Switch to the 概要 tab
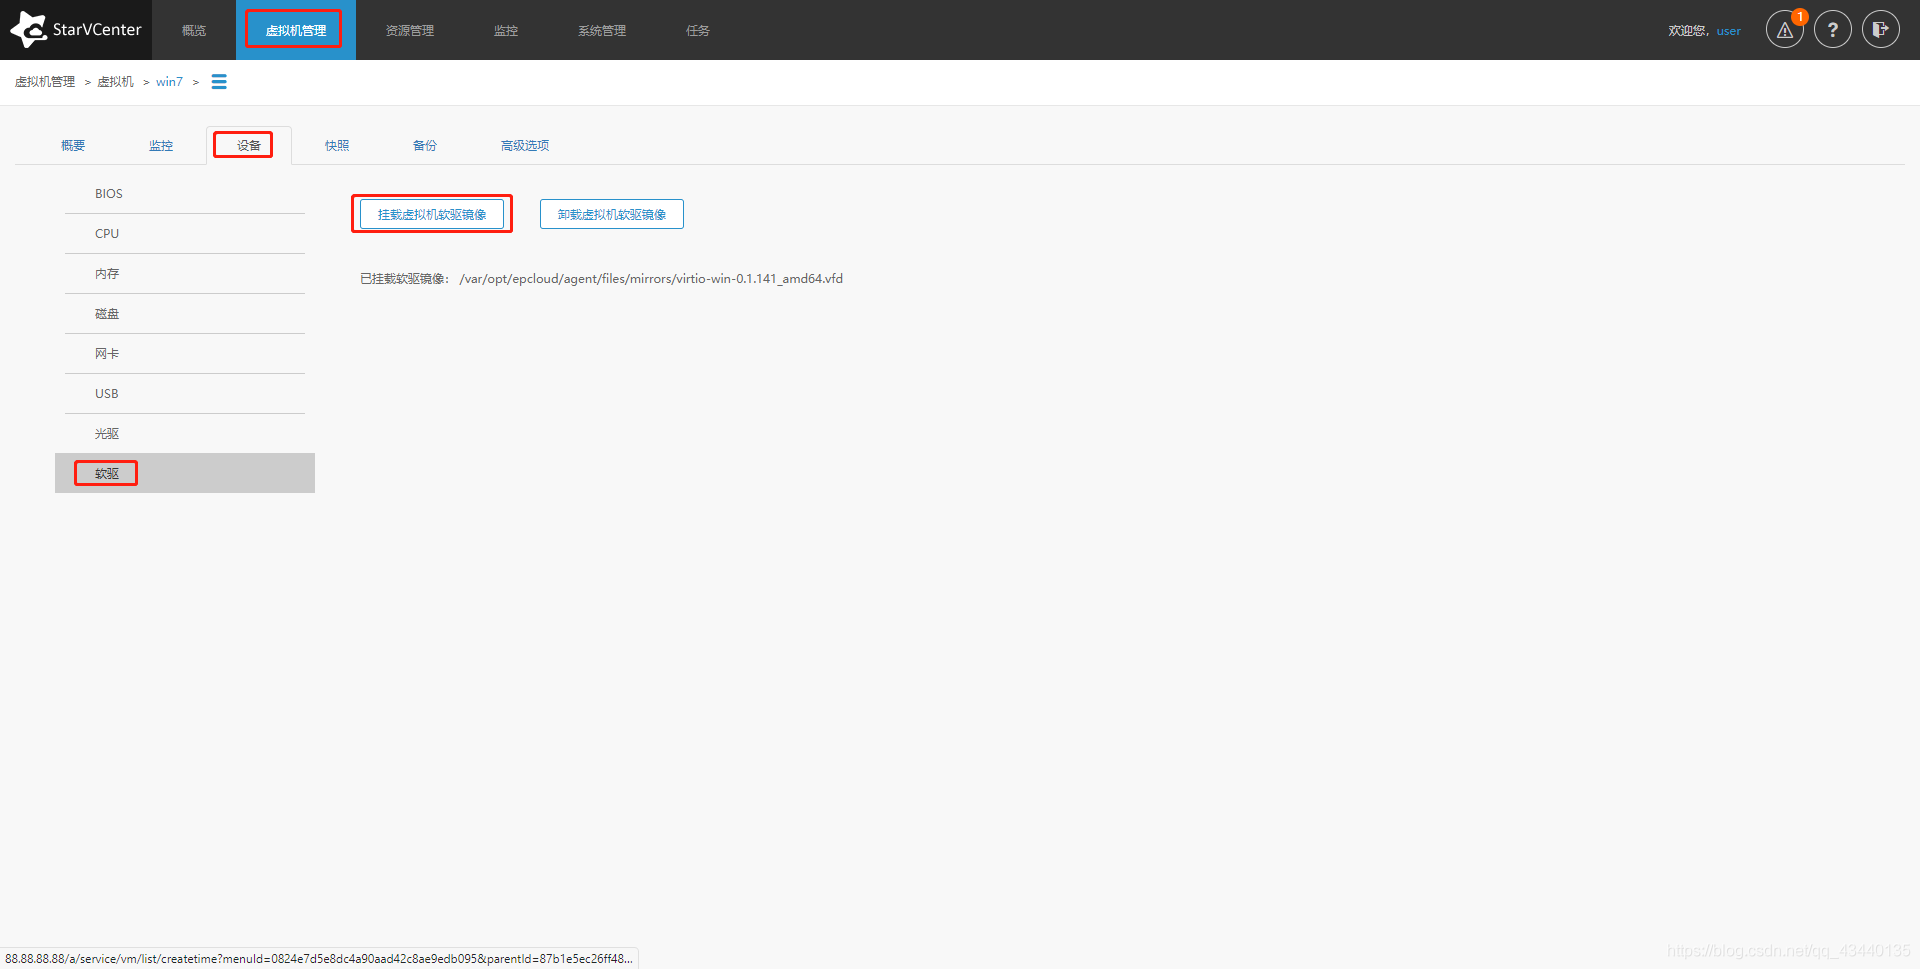This screenshot has width=1920, height=969. [x=73, y=146]
